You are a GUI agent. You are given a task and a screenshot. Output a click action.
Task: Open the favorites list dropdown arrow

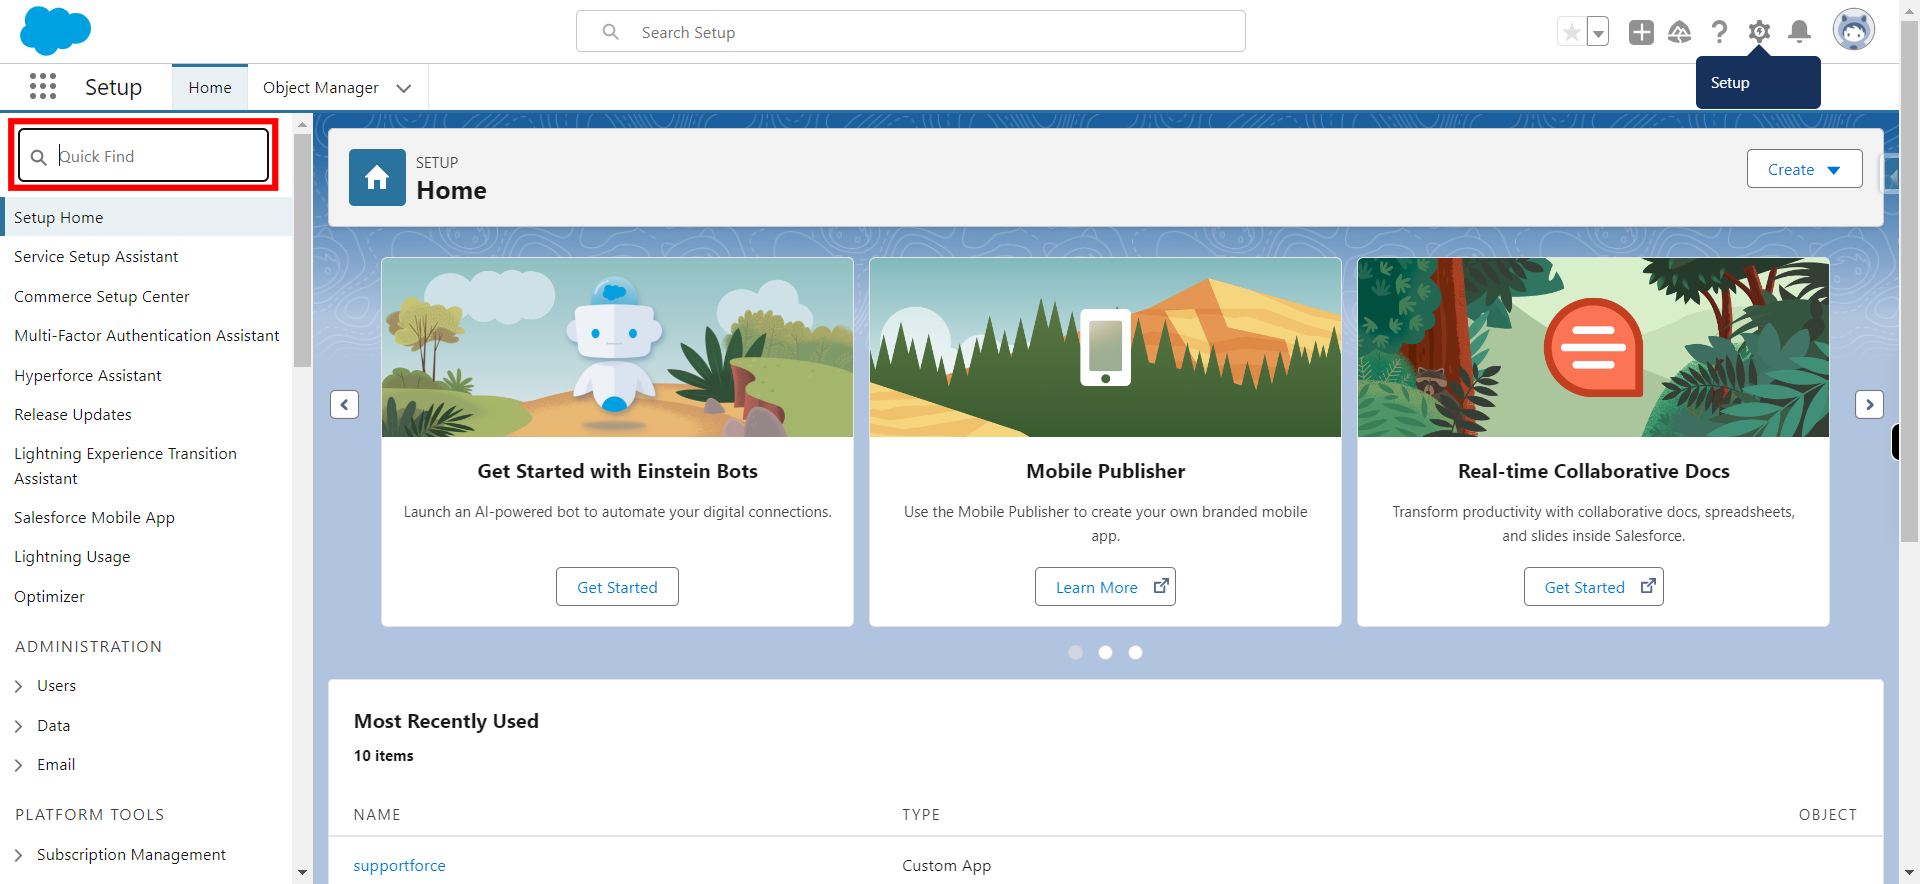pyautogui.click(x=1598, y=32)
